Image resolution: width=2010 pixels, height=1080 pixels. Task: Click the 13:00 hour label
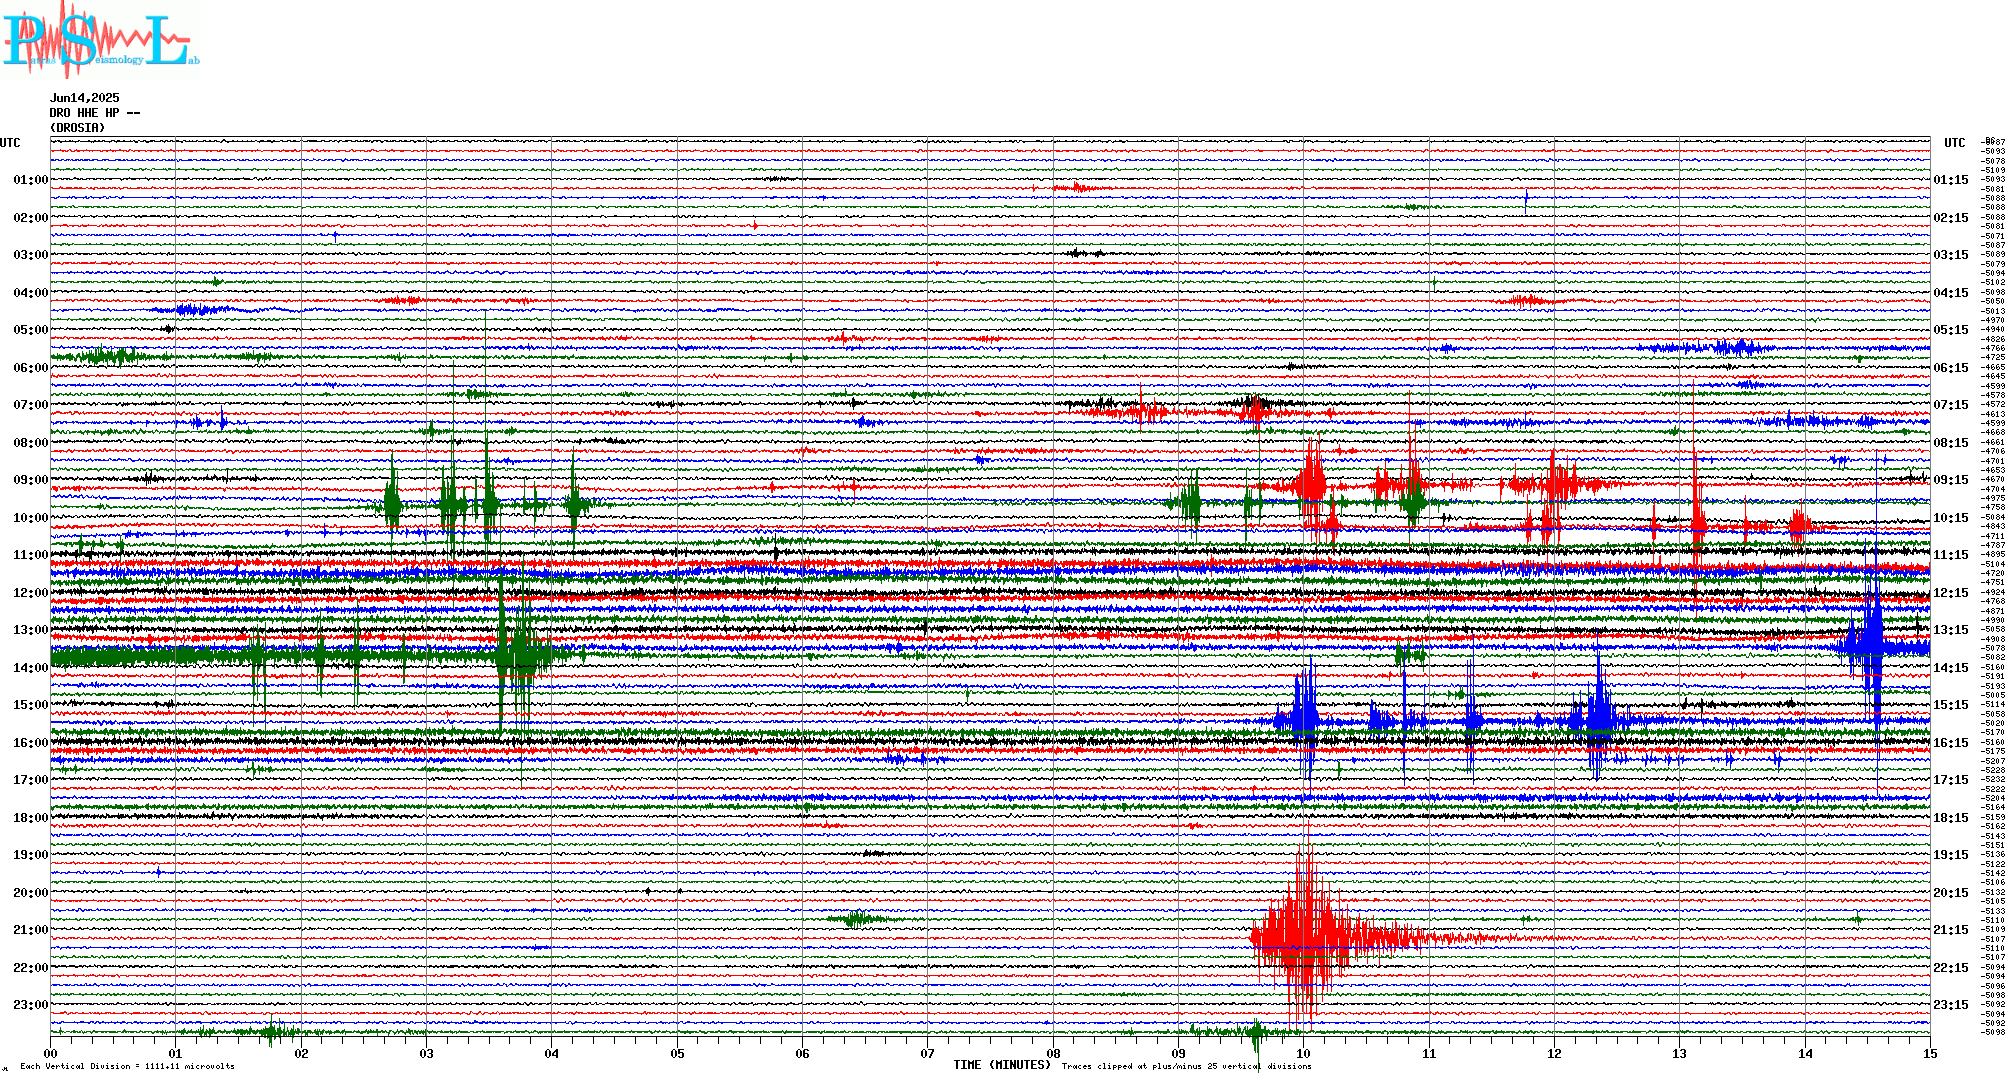click(30, 630)
